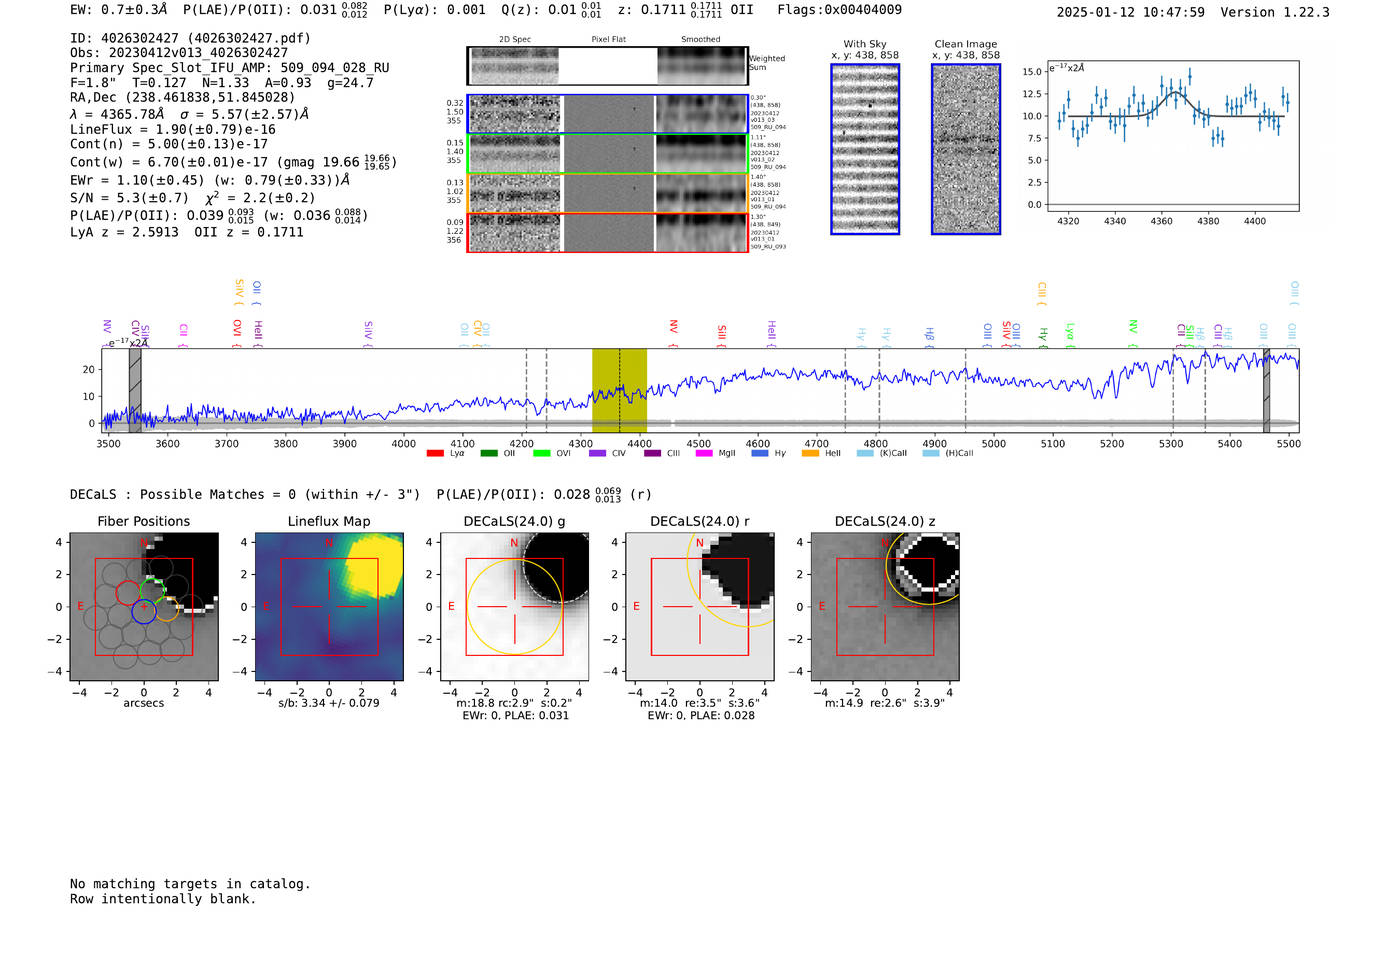This screenshot has width=1400, height=953.
Task: Click the Flags:0x00404009 text in header
Action: coord(839,9)
